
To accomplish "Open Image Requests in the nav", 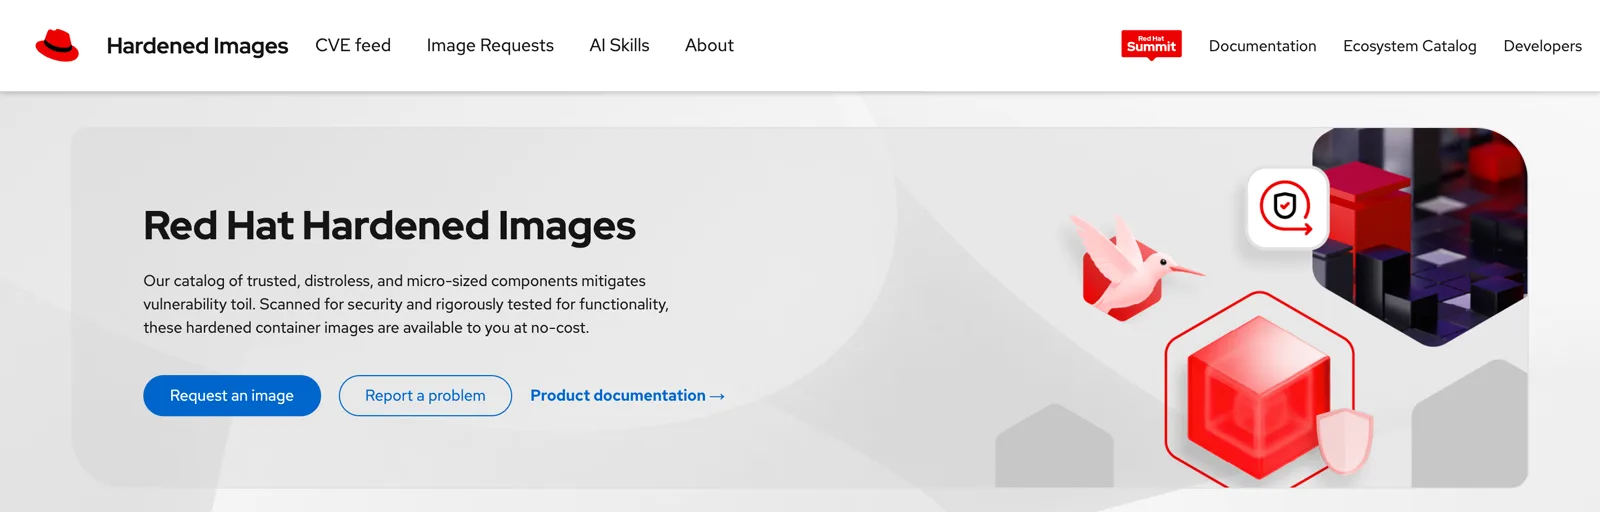I will (x=490, y=45).
